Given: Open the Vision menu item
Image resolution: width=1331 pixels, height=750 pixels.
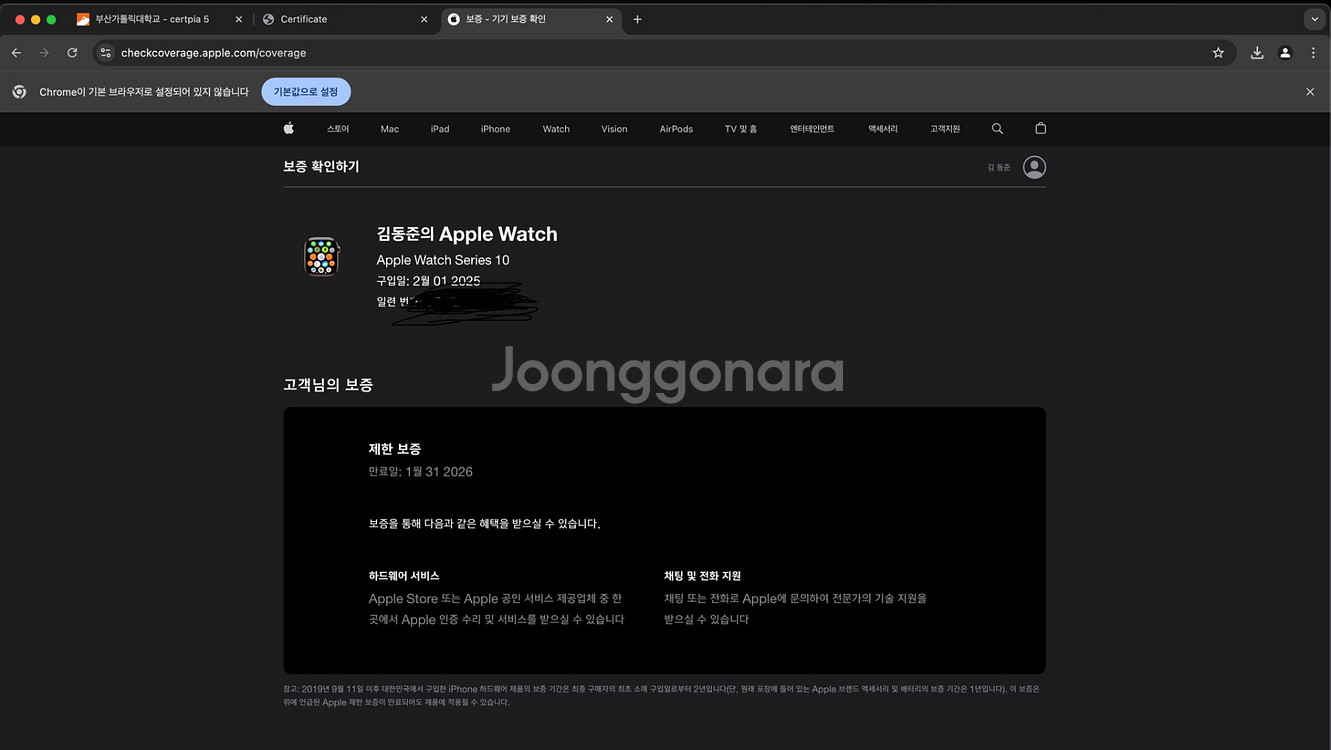Looking at the screenshot, I should point(614,129).
